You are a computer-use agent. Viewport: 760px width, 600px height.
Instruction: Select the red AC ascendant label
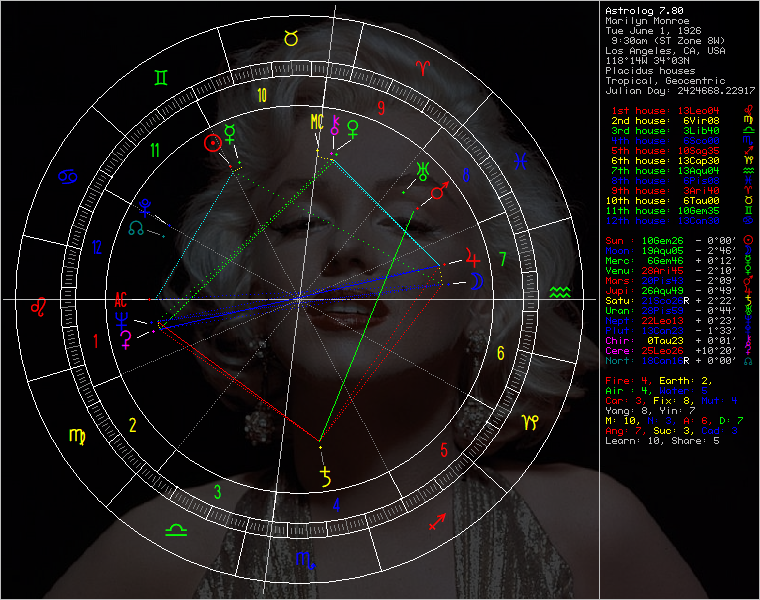[121, 298]
